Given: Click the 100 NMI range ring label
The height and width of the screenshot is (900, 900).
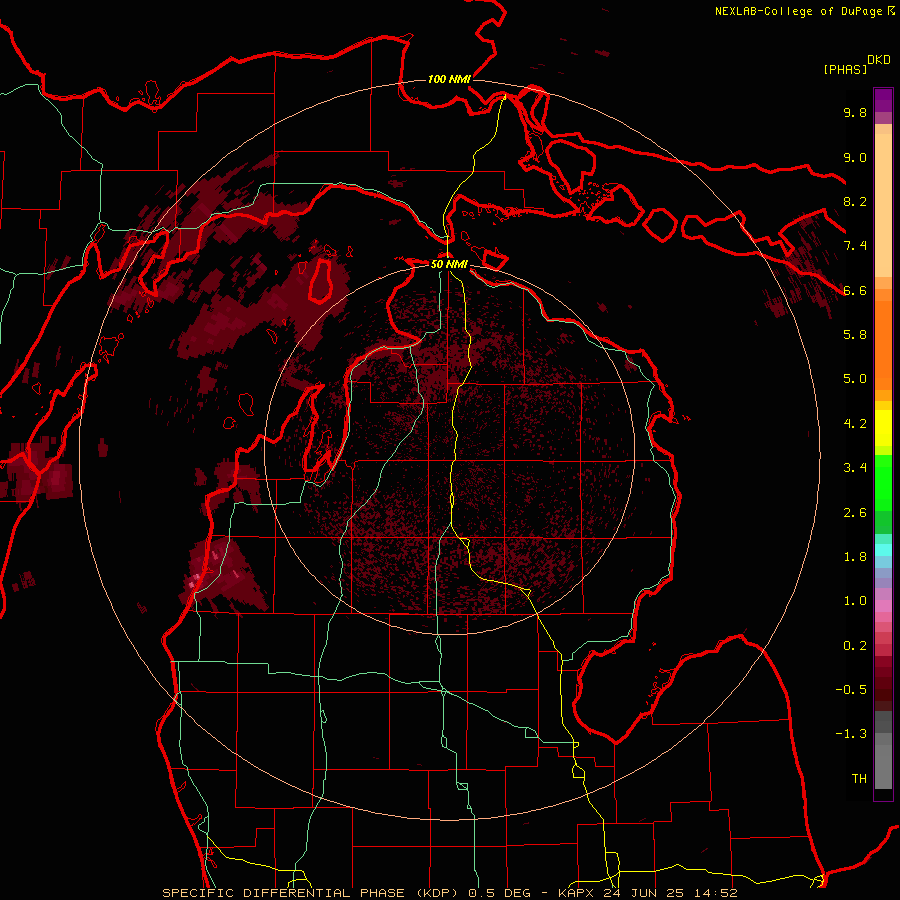Looking at the screenshot, I should [449, 79].
